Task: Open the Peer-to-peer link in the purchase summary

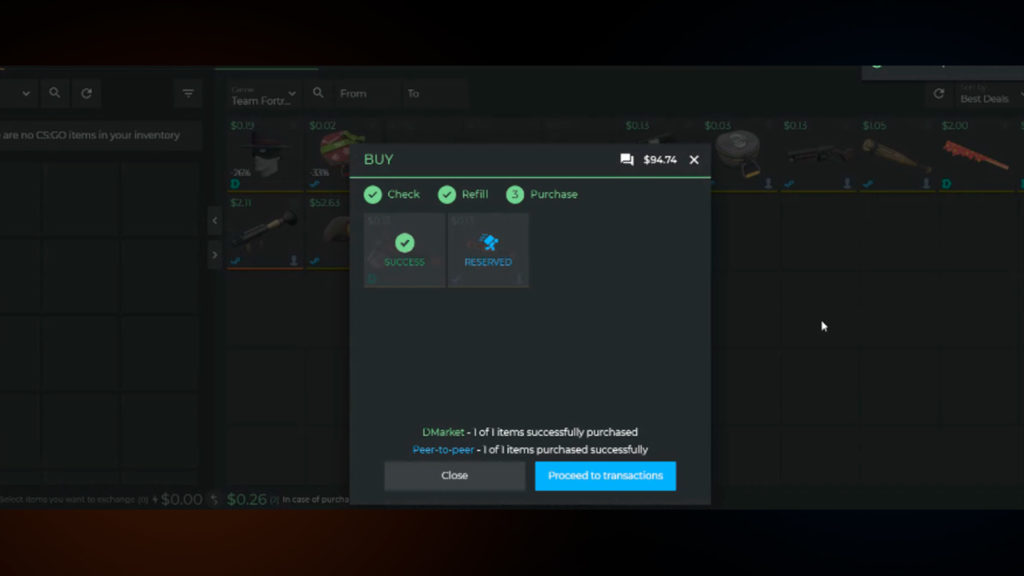Action: [443, 450]
